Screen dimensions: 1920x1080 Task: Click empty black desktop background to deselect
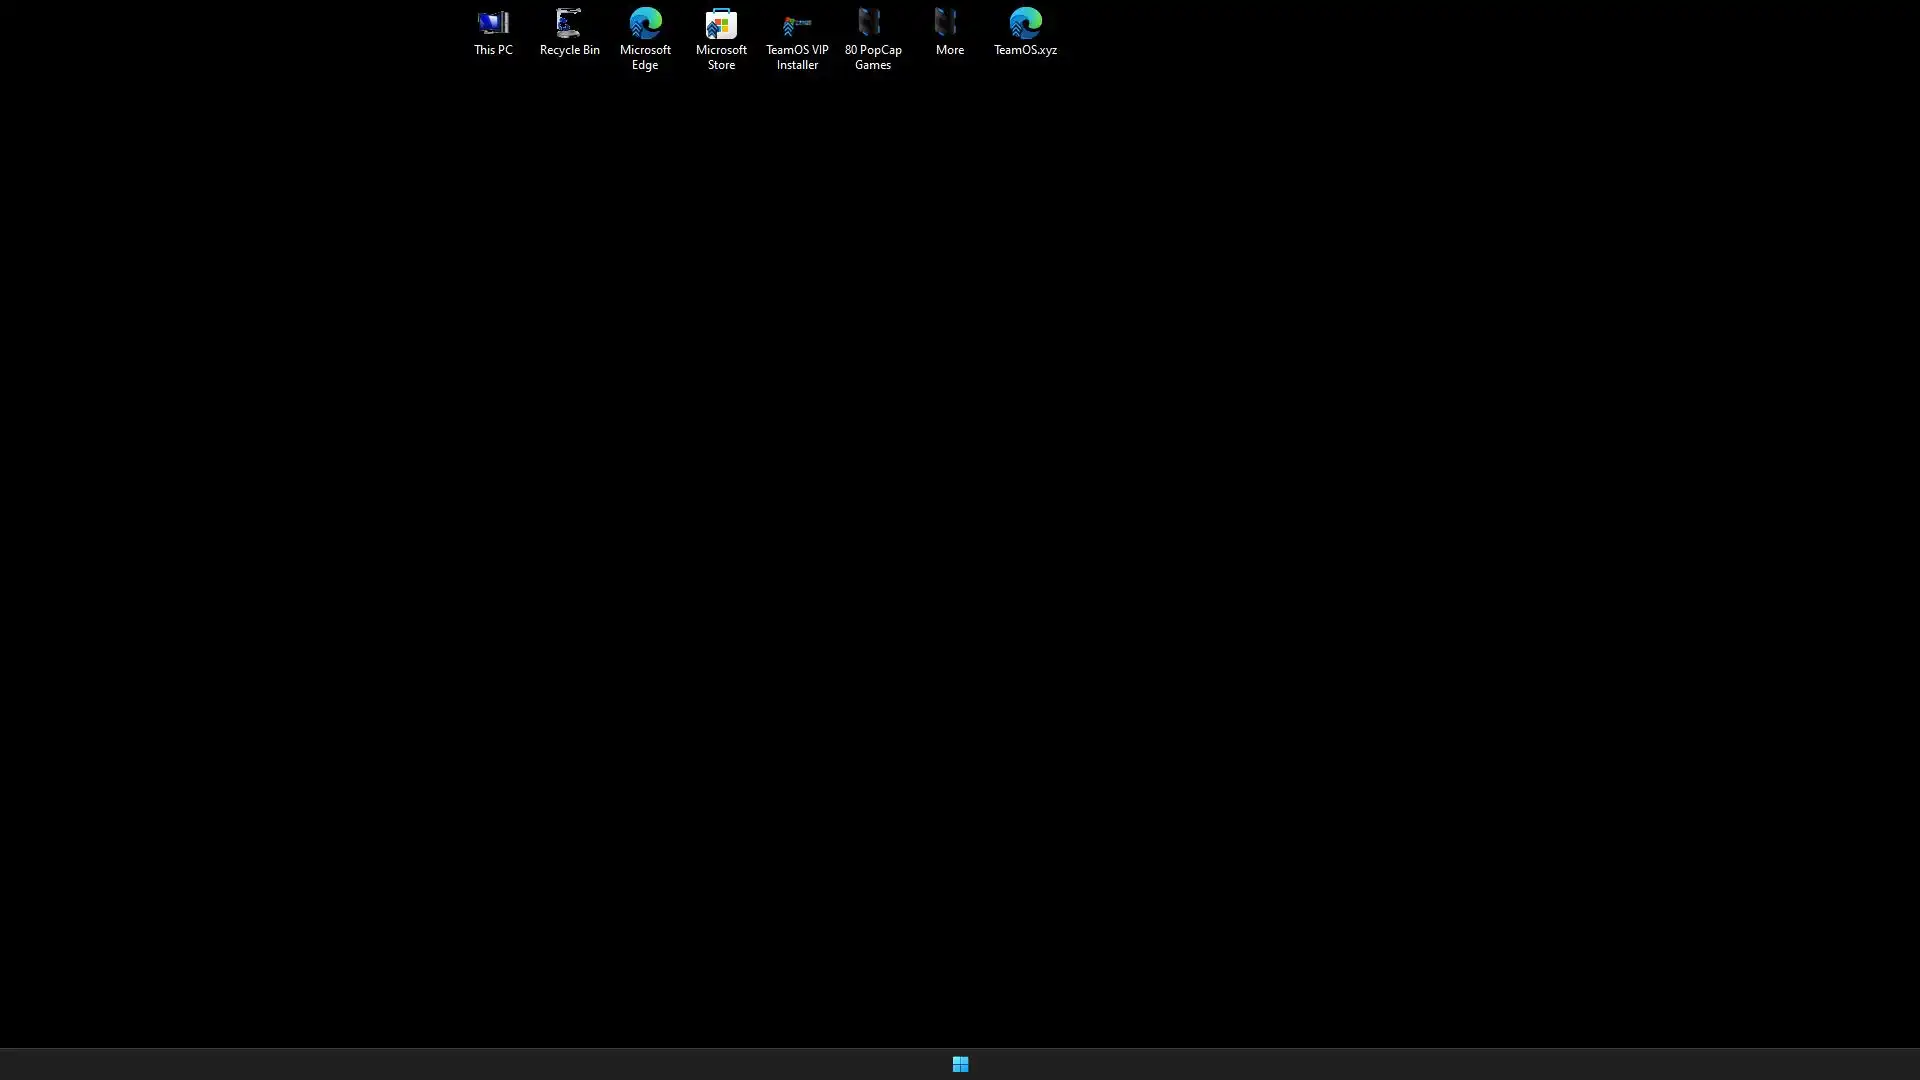pos(960,540)
